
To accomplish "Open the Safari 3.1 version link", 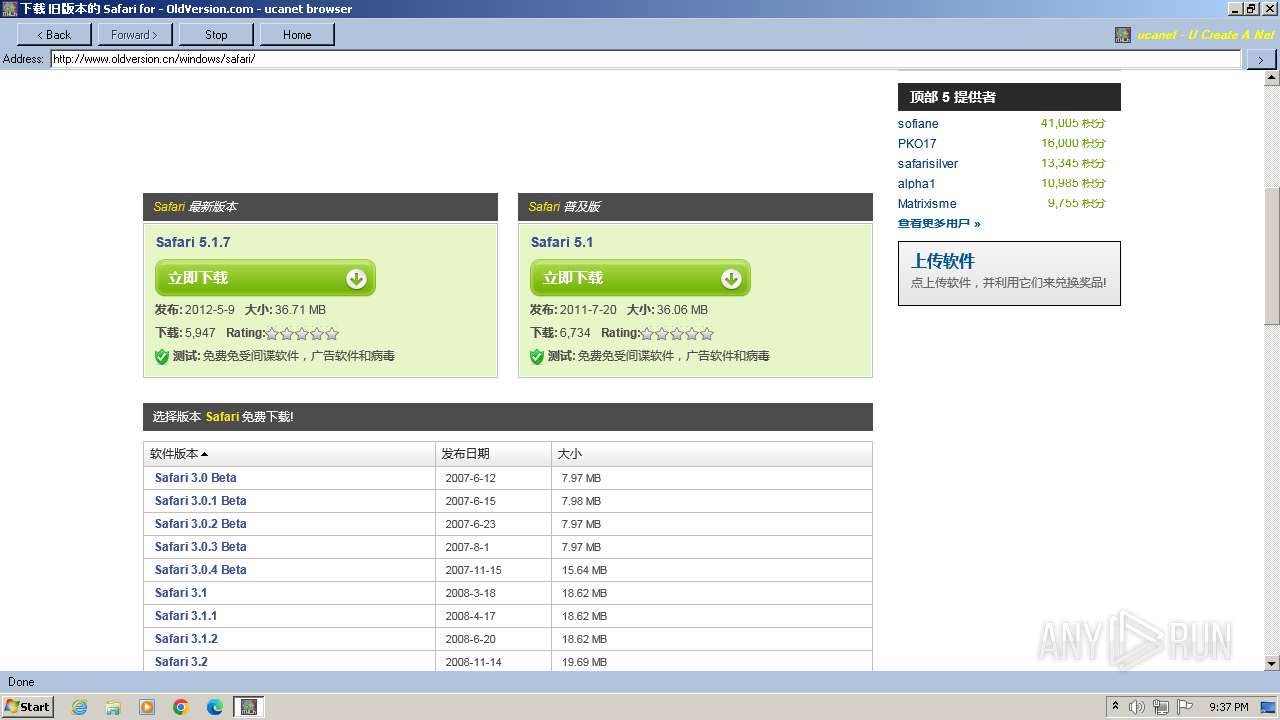I will click(x=181, y=593).
